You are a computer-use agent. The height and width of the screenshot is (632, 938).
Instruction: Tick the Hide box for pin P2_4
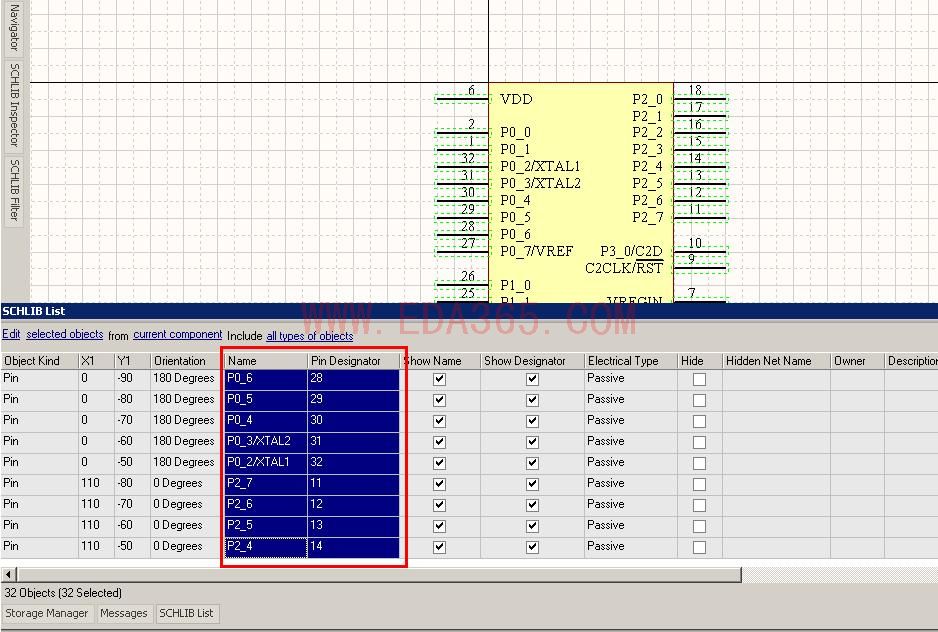pyautogui.click(x=699, y=547)
